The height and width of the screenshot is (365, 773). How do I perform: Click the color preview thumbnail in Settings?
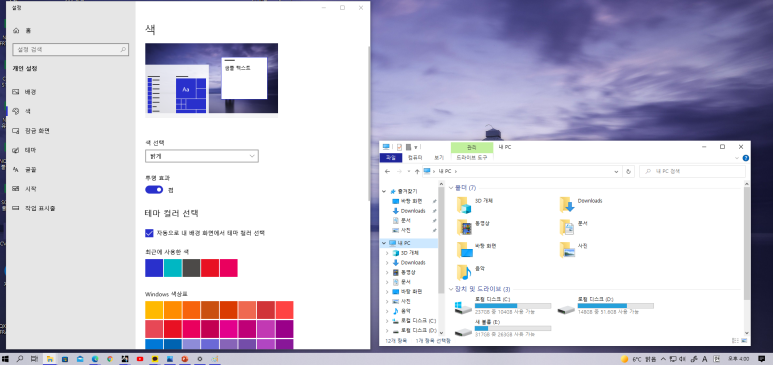[211, 78]
